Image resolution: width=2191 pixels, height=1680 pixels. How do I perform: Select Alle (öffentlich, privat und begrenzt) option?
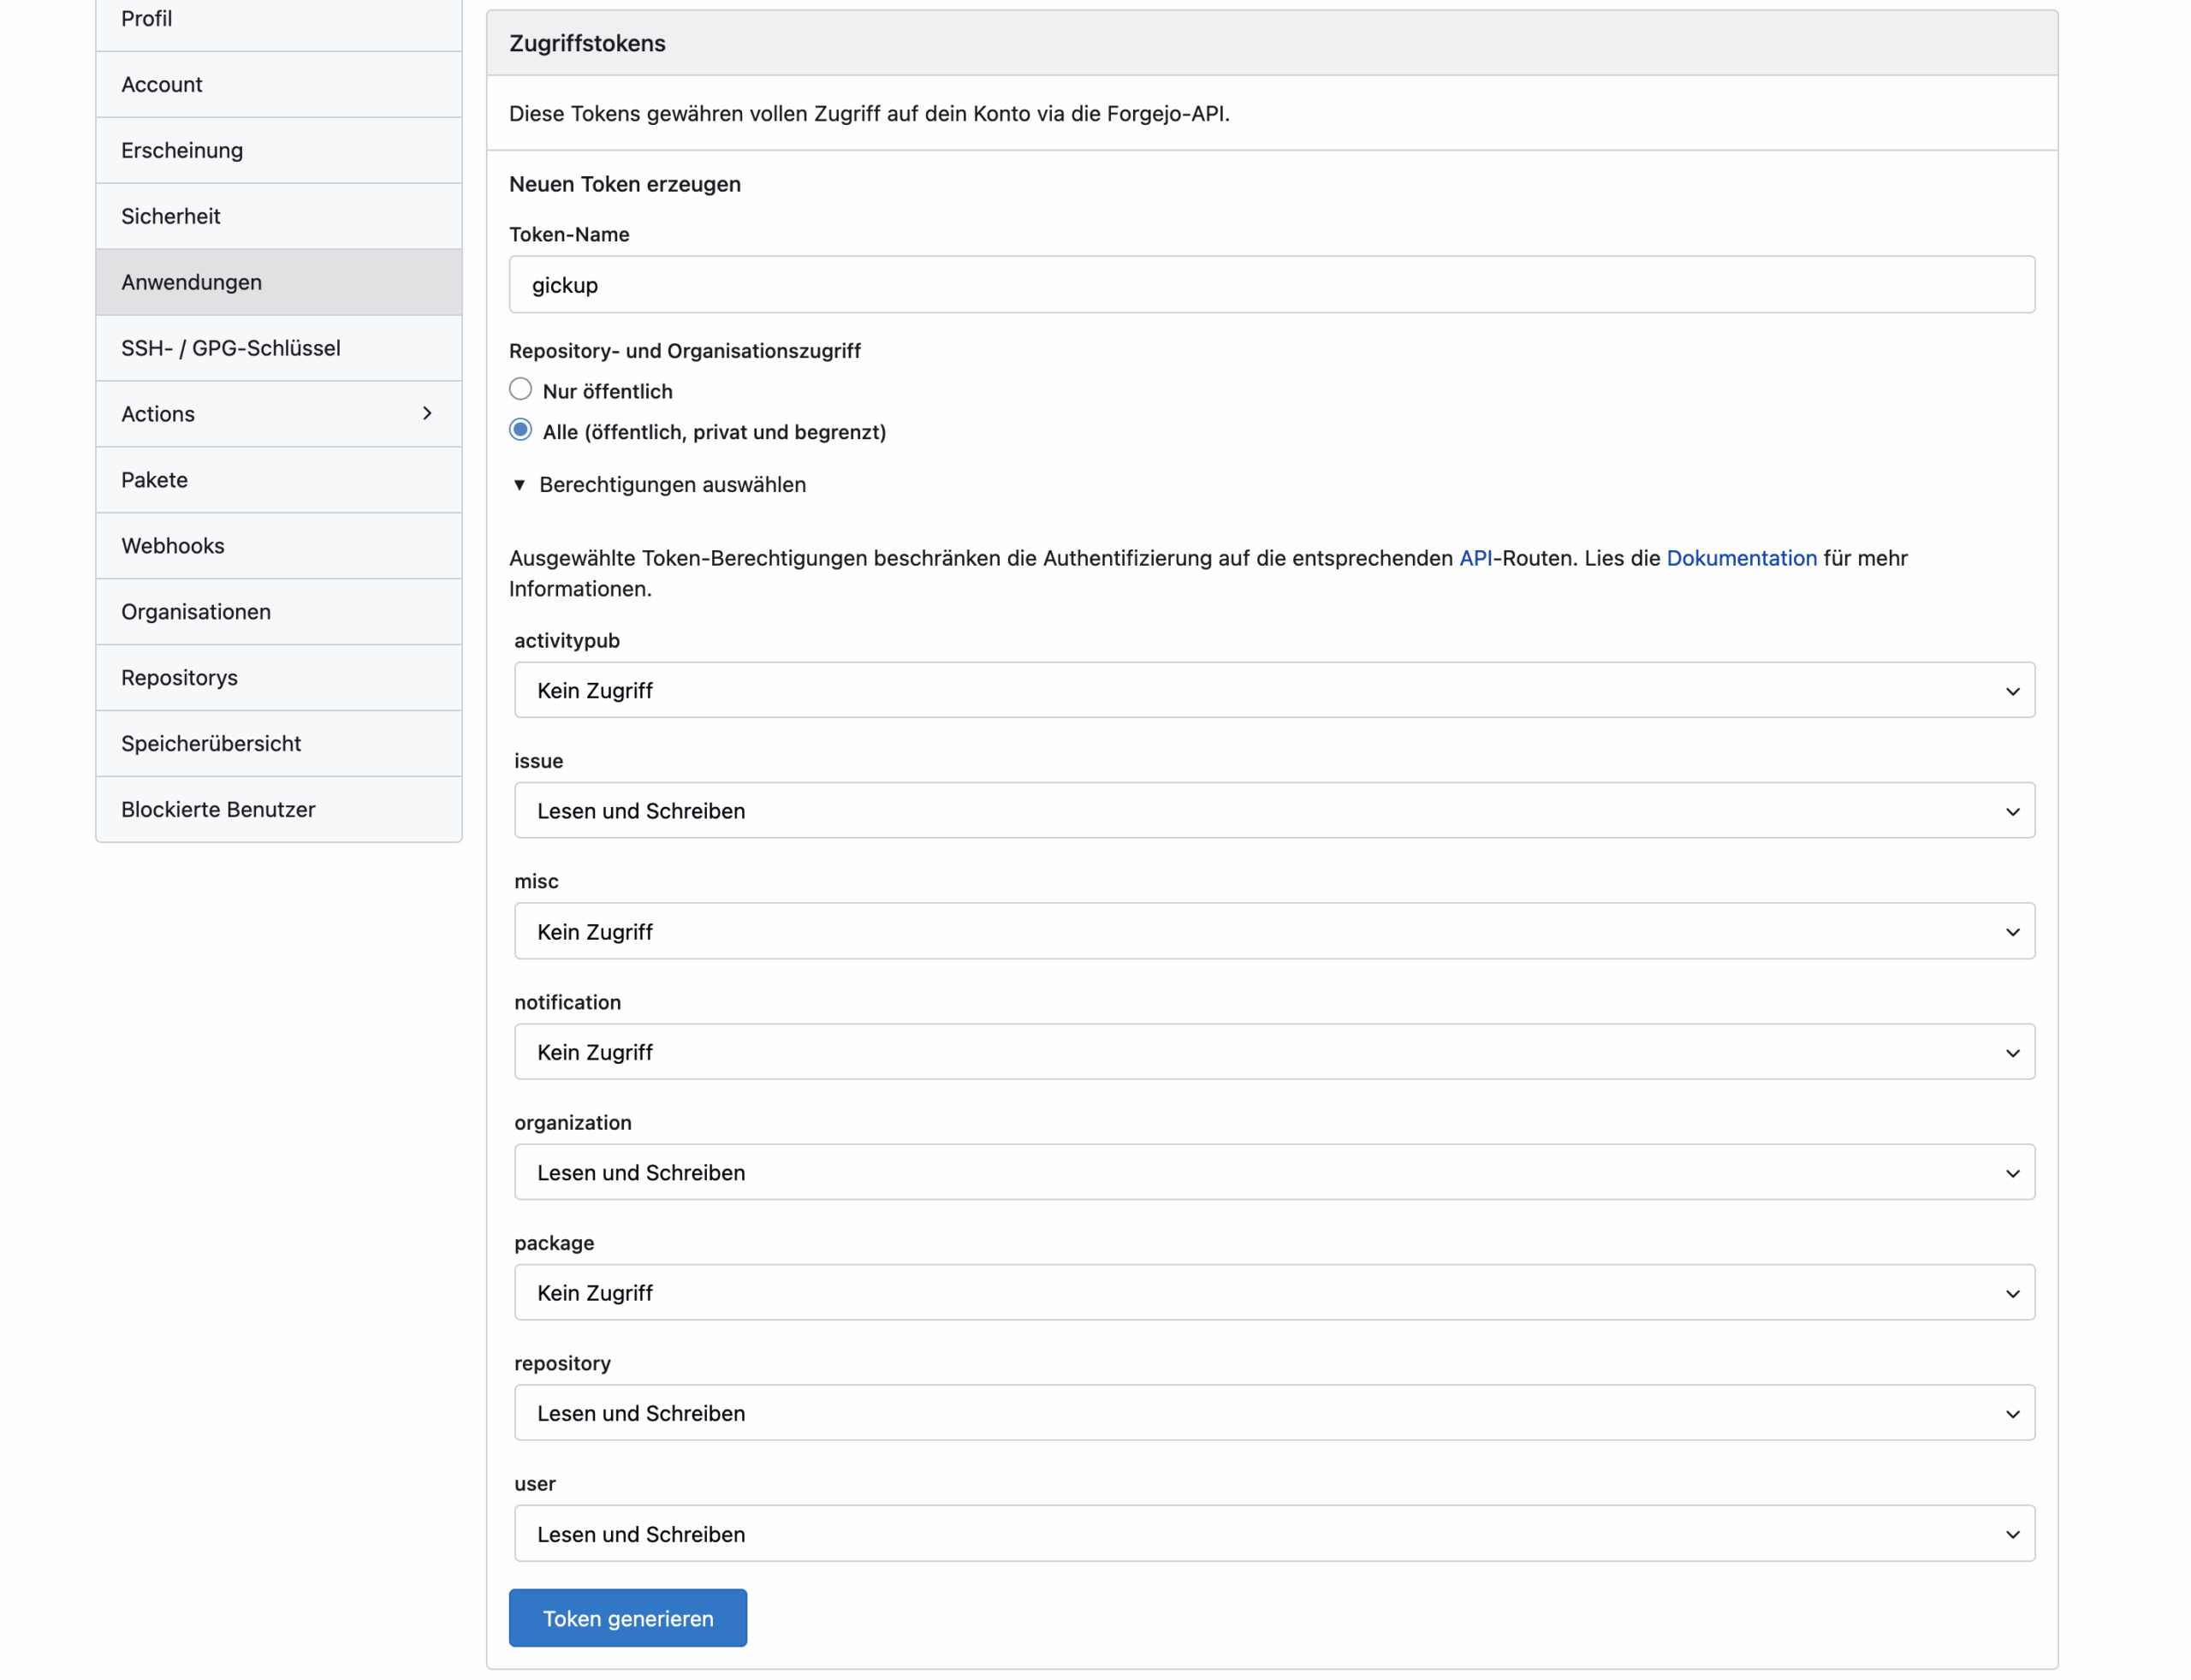(520, 430)
